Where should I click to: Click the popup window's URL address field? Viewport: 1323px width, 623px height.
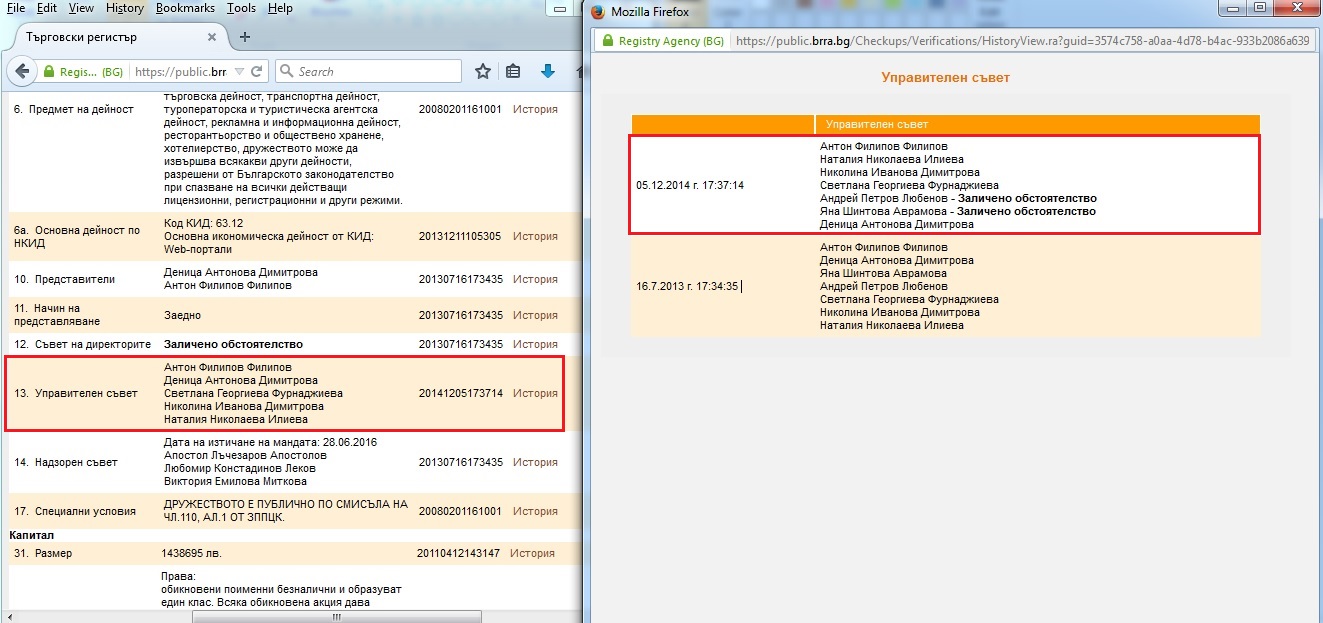pyautogui.click(x=1021, y=41)
